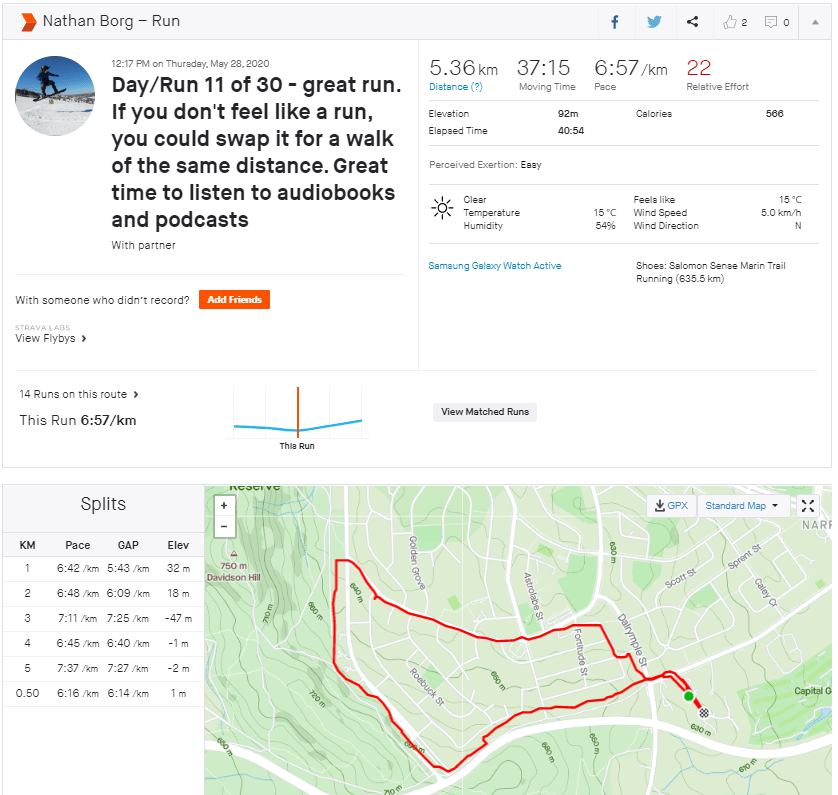Select kilometer 3 split row
The image size is (838, 795).
click(102, 619)
